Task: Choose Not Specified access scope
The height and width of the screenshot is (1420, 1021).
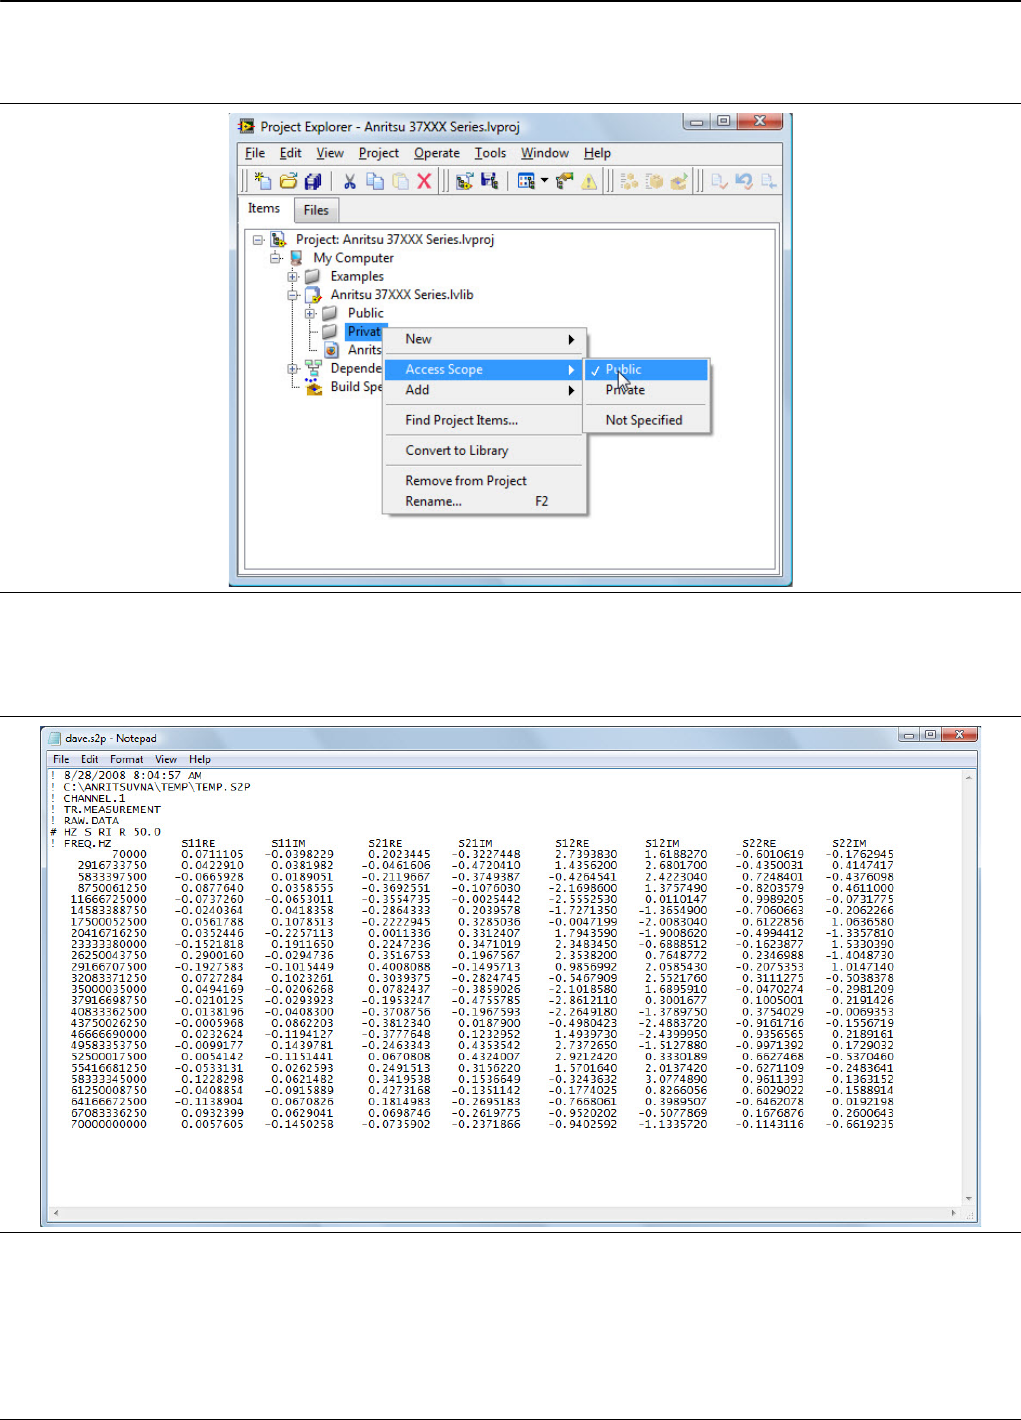Action: pyautogui.click(x=647, y=420)
